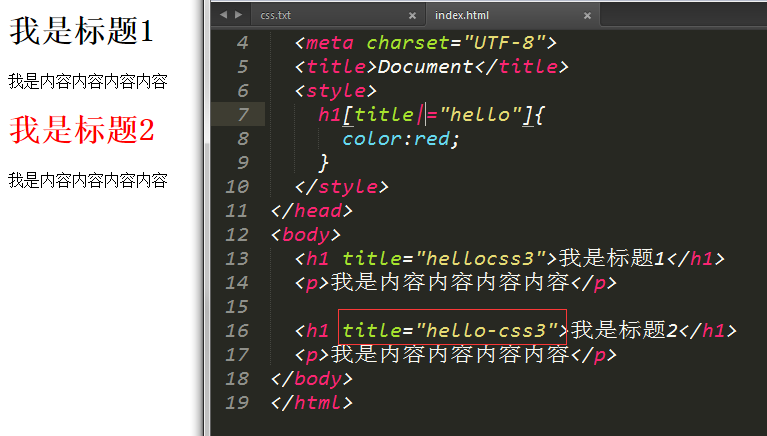Viewport: 767px width, 436px height.
Task: Click line number 19 in the gutter
Action: [237, 402]
